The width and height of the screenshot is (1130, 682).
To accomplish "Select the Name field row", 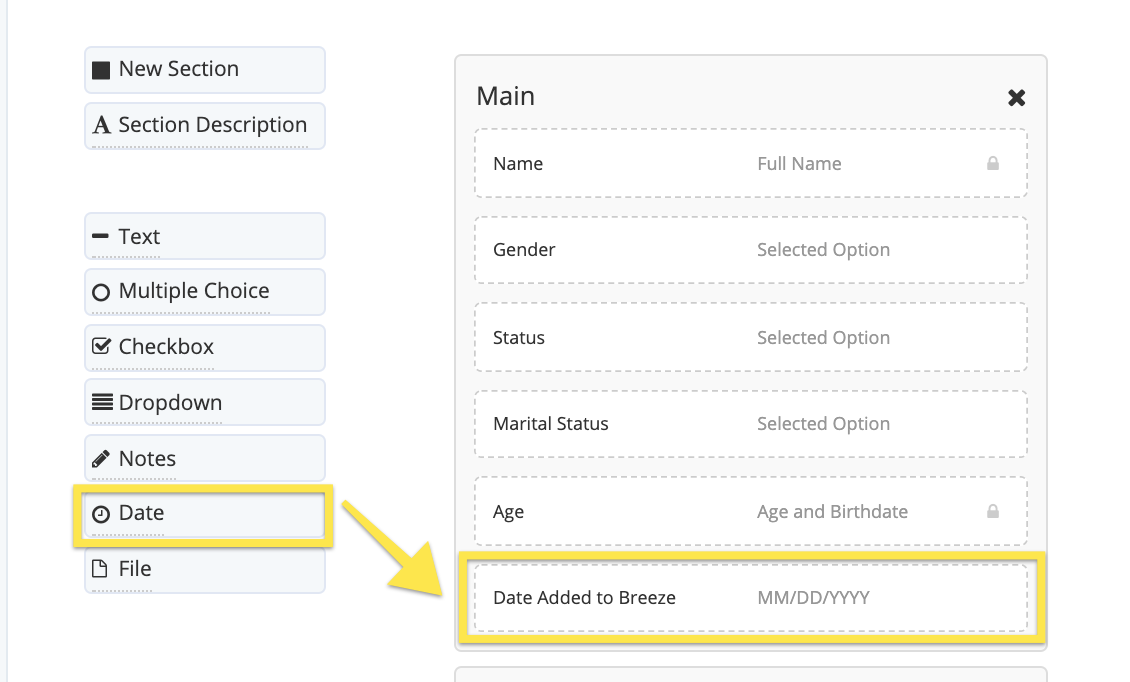I will tap(751, 163).
